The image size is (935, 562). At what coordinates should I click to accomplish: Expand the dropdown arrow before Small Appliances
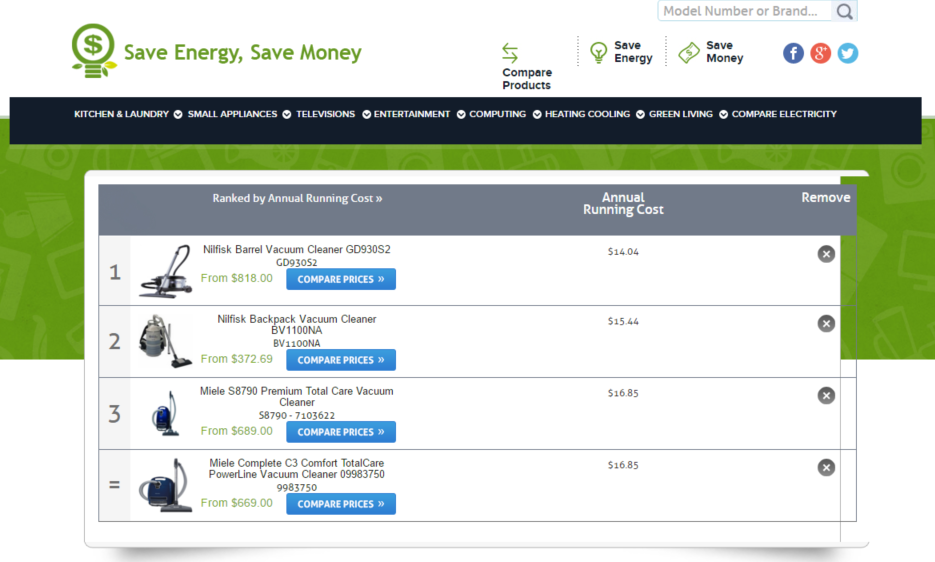point(178,115)
